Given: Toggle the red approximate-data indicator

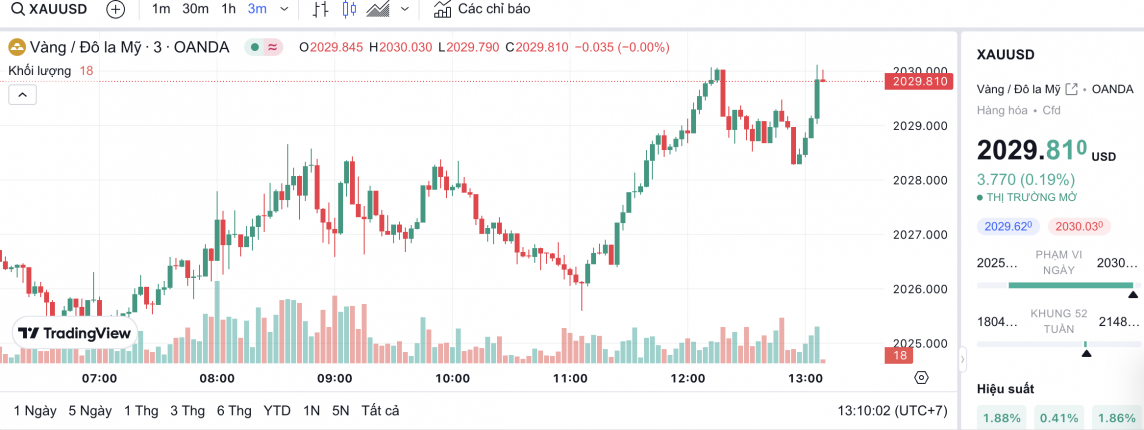Looking at the screenshot, I should pos(273,47).
